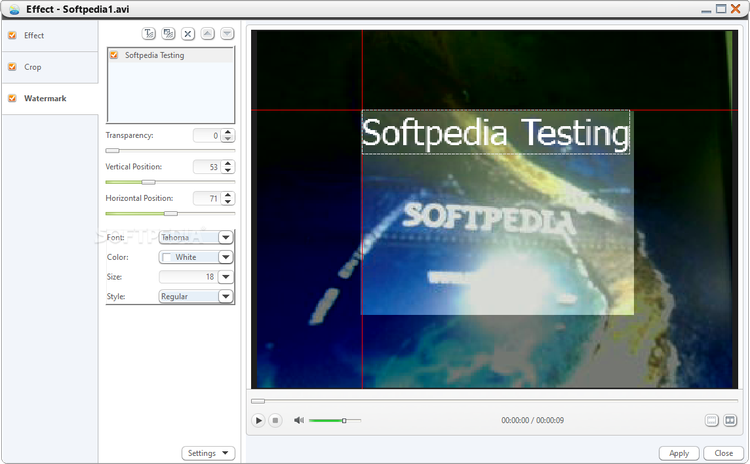Decrease Horizontal Position with down arrow
This screenshot has width=750, height=464.
[x=228, y=201]
